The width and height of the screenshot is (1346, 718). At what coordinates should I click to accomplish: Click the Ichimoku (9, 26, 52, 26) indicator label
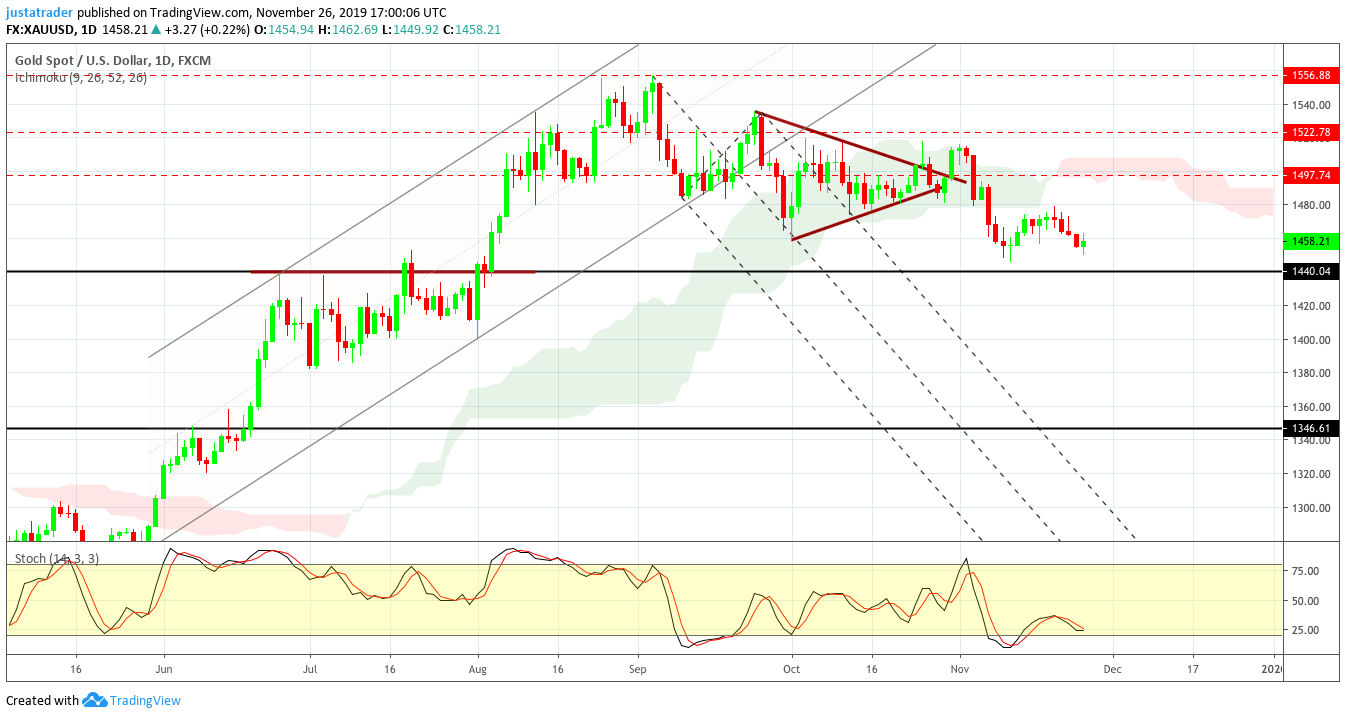click(x=80, y=77)
